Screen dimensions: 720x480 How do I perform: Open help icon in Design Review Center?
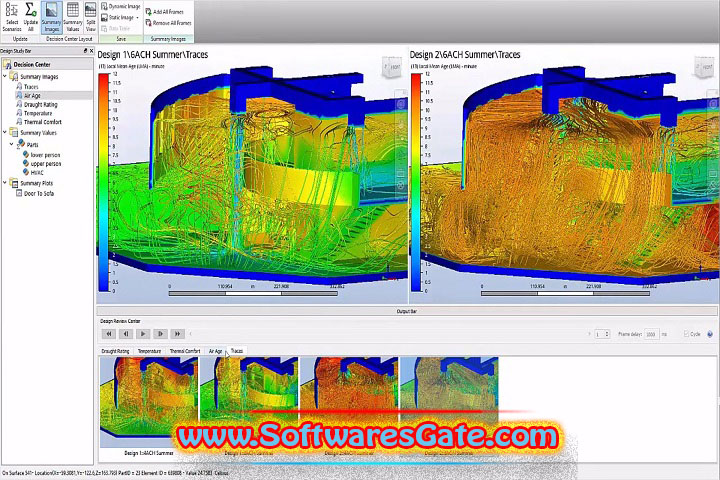pos(710,334)
